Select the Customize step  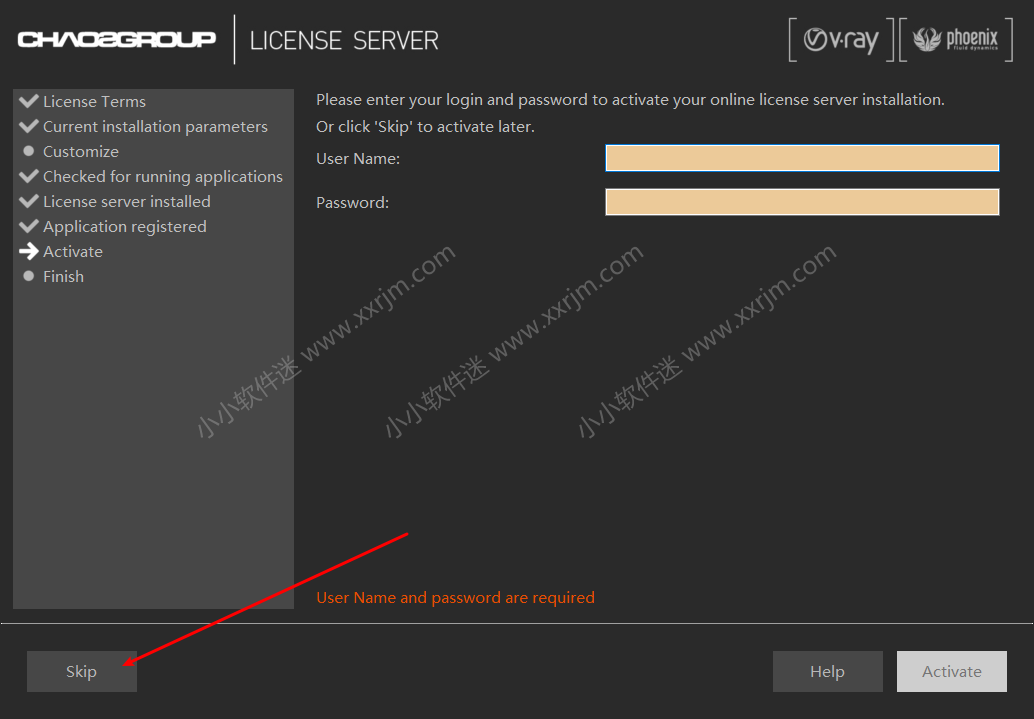coord(80,152)
